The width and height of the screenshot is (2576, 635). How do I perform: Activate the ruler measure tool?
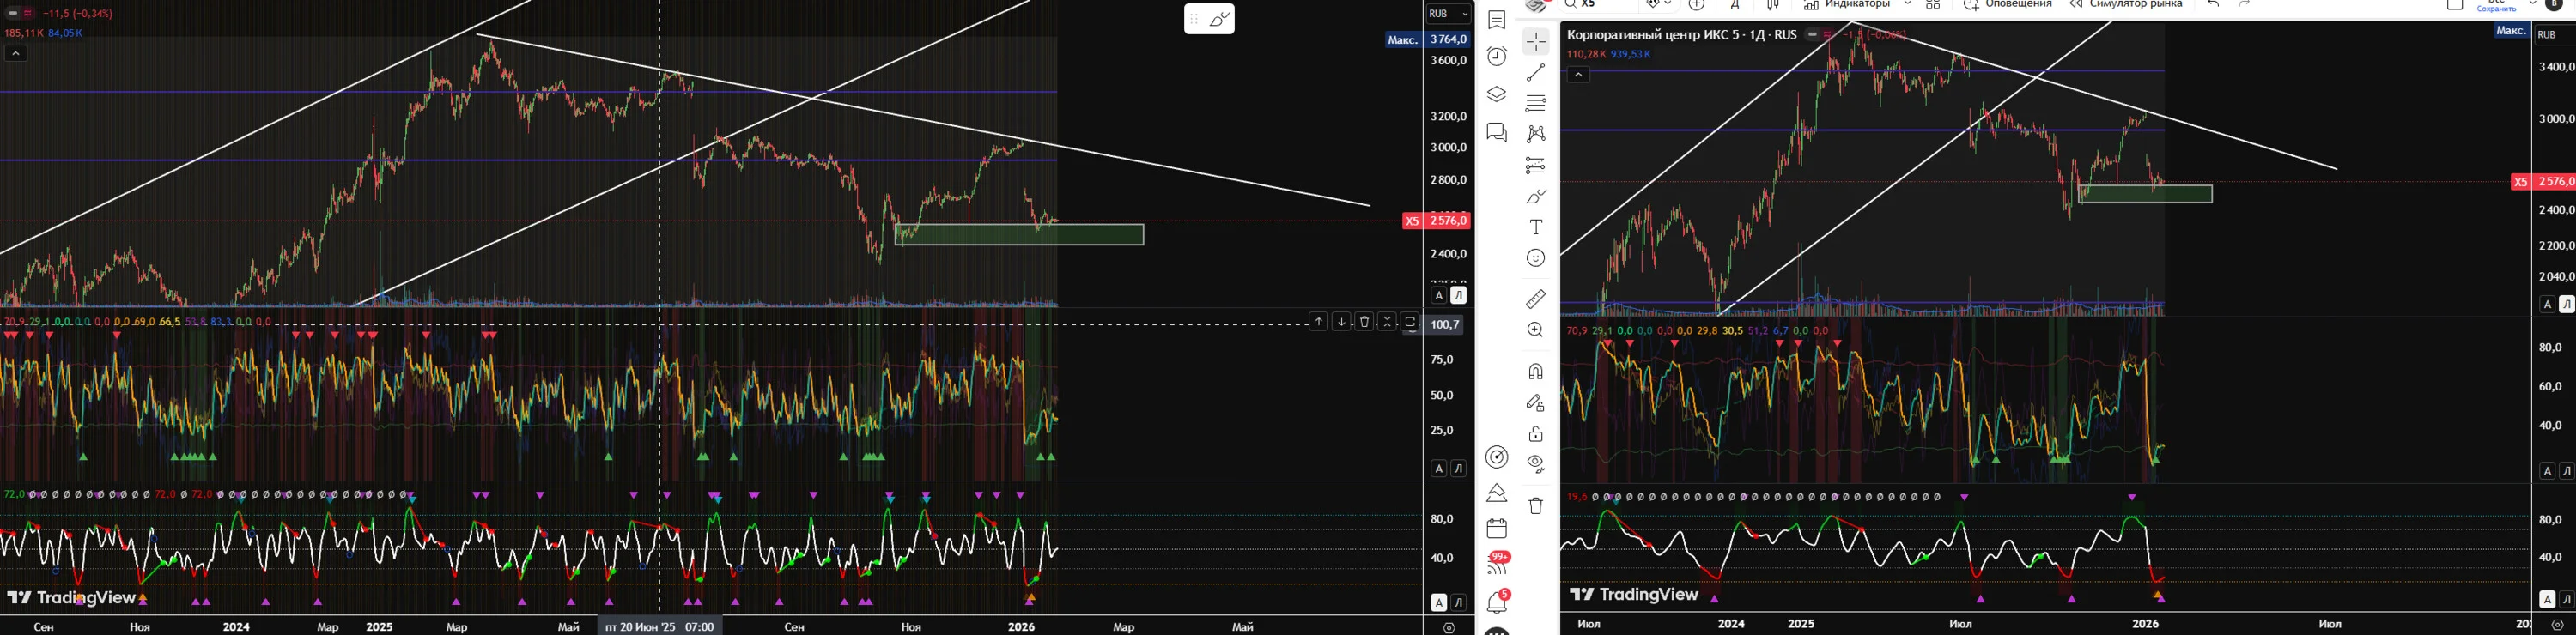(x=1536, y=298)
